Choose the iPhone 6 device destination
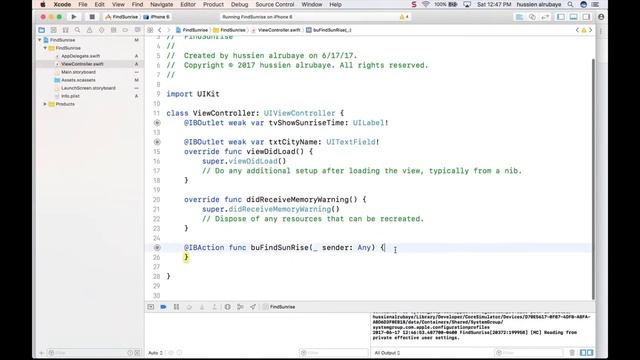640x360 pixels. tap(156, 17)
